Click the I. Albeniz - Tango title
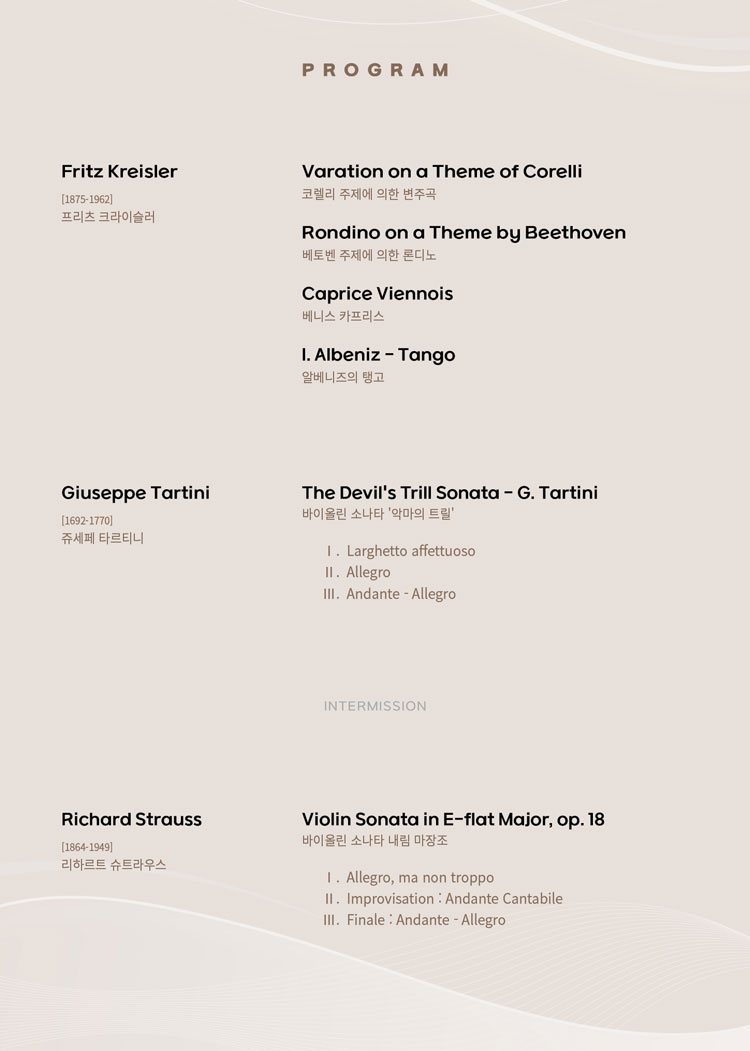The image size is (750, 1051). [x=379, y=355]
